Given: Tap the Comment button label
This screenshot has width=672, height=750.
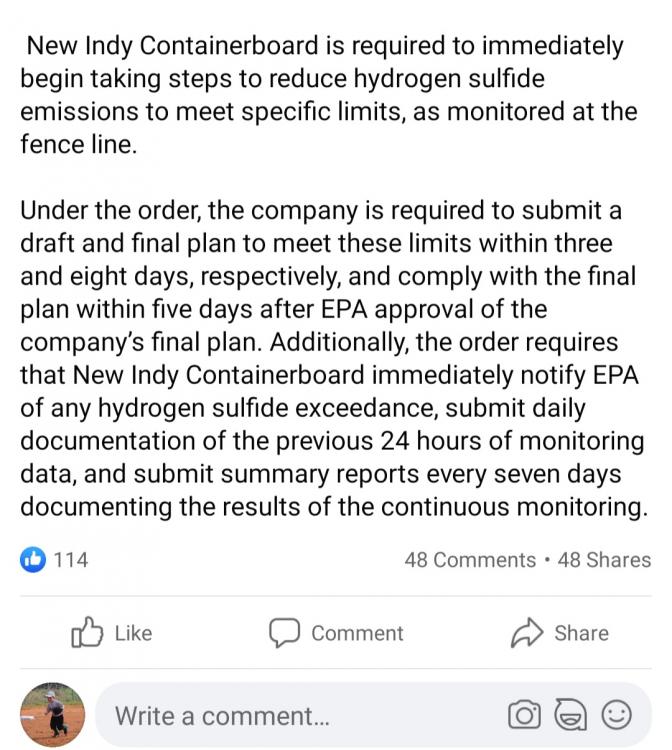Looking at the screenshot, I should point(357,633).
